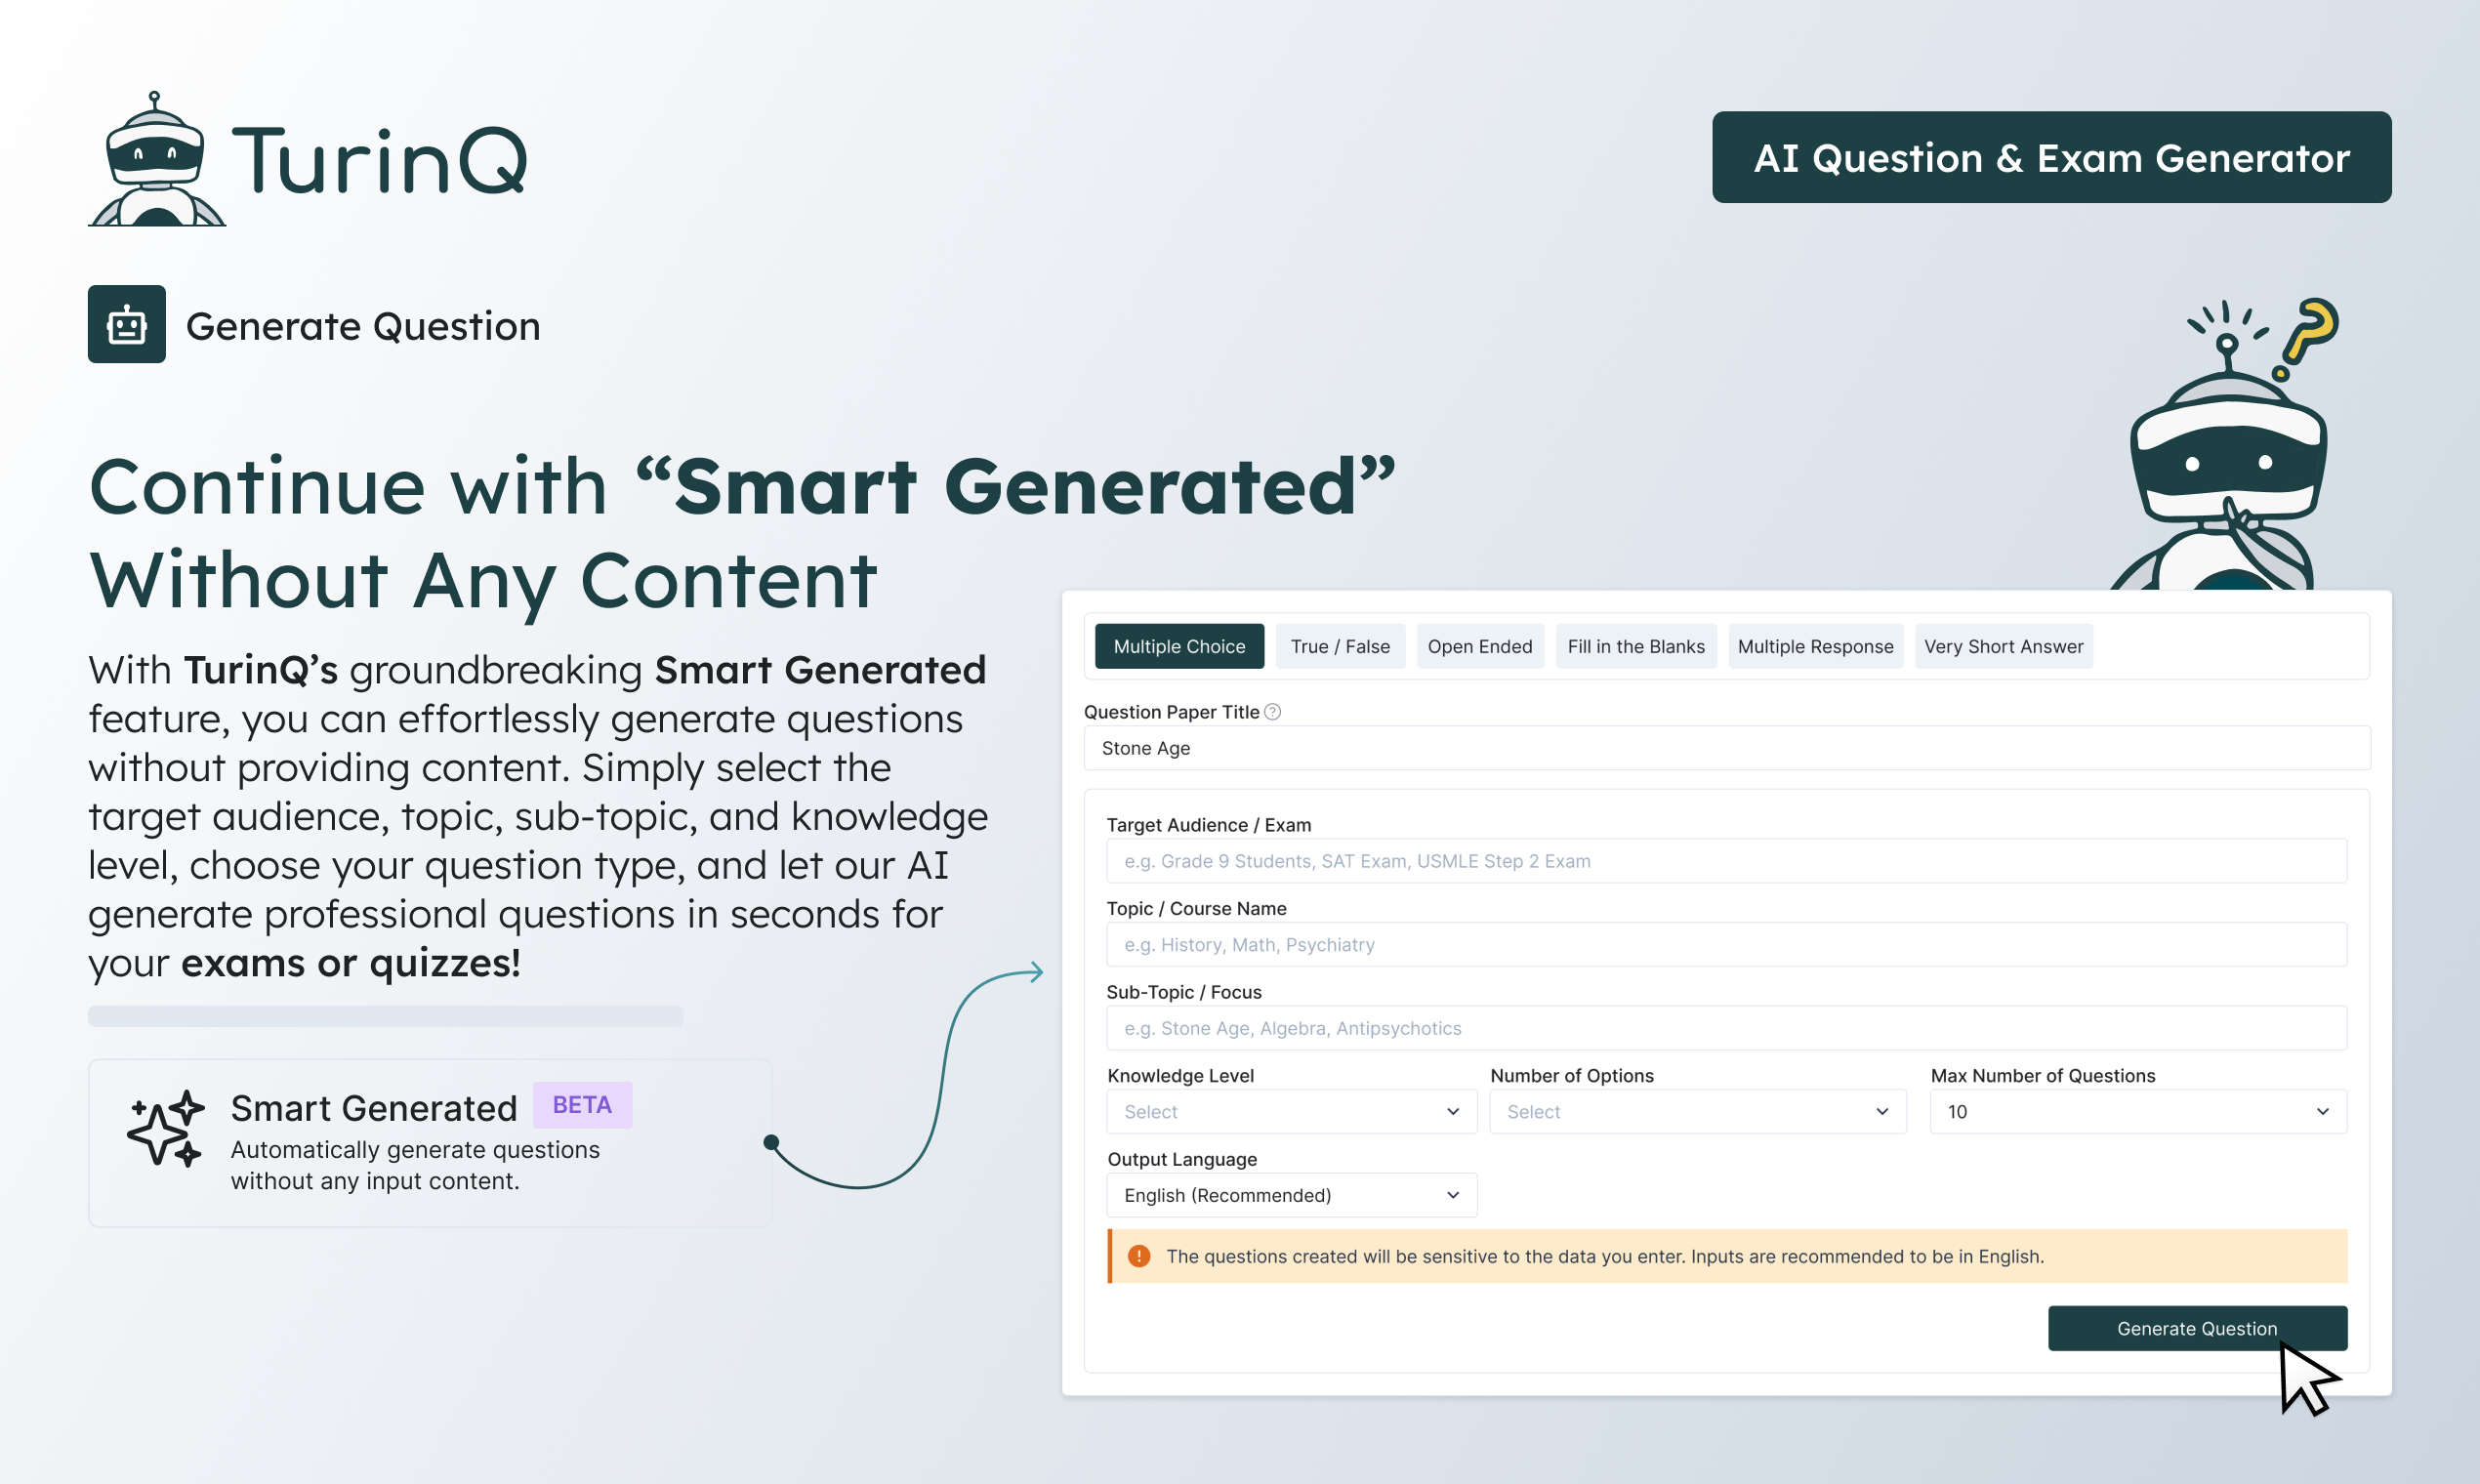
Task: Select the Open Ended question type tab
Action: pyautogui.click(x=1479, y=646)
